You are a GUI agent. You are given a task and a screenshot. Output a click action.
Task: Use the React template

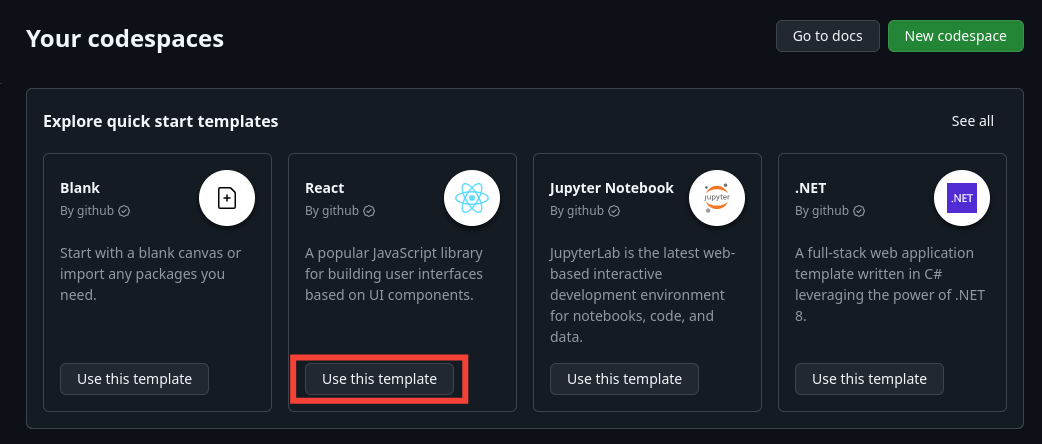(379, 379)
